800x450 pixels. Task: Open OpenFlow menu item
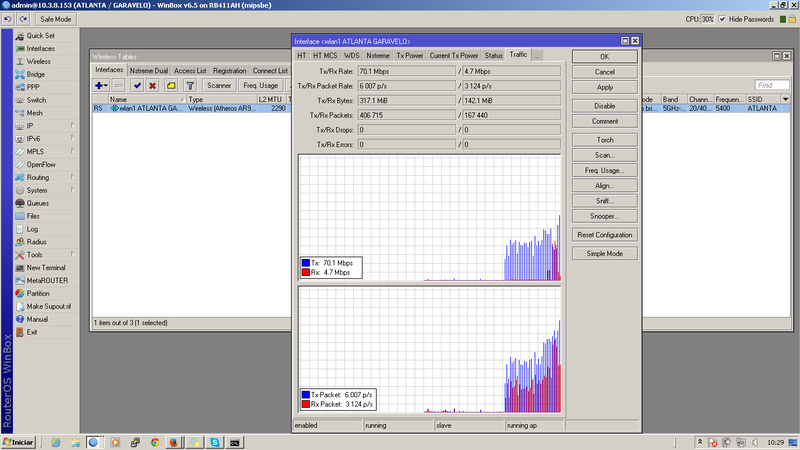click(41, 164)
